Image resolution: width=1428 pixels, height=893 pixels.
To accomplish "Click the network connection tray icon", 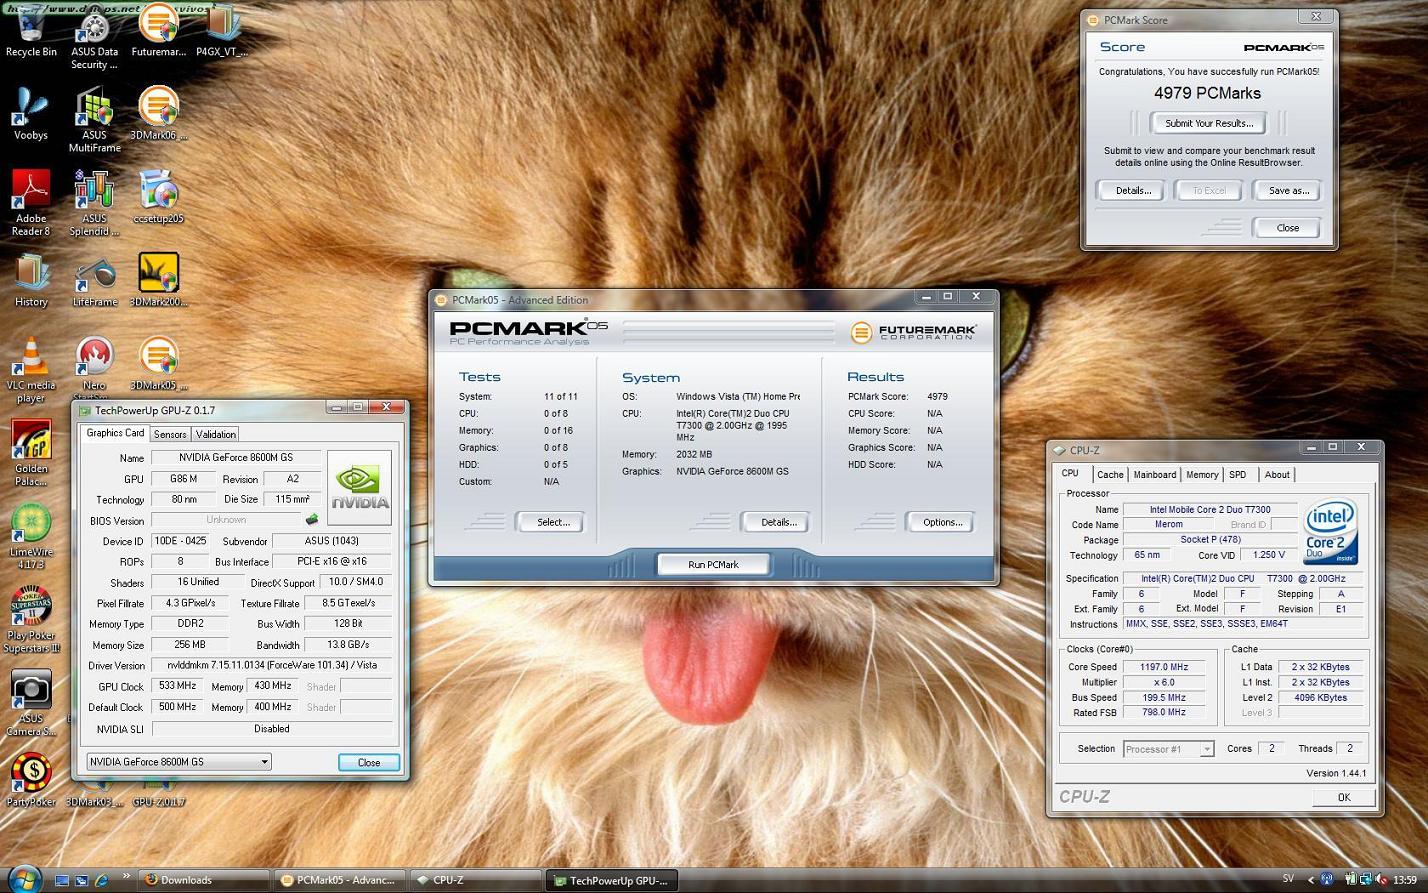I will (x=1366, y=880).
